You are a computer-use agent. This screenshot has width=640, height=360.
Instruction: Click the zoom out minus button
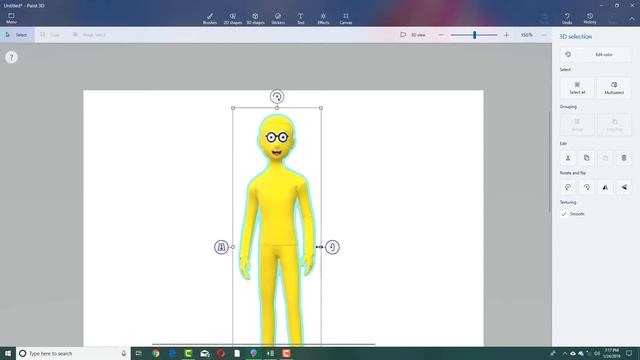click(x=441, y=35)
